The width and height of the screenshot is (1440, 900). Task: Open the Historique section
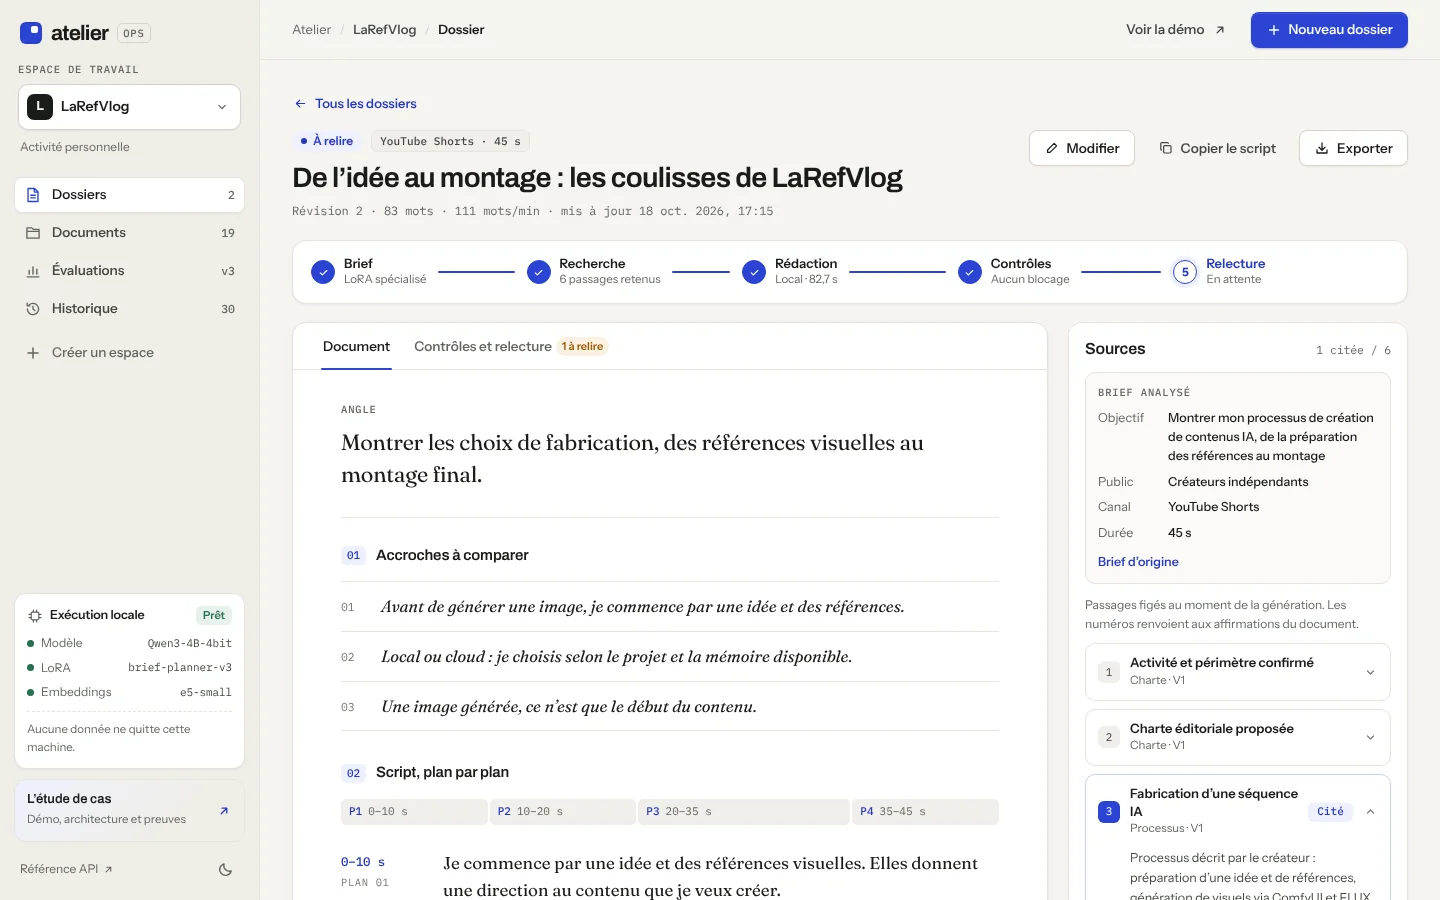pos(129,309)
